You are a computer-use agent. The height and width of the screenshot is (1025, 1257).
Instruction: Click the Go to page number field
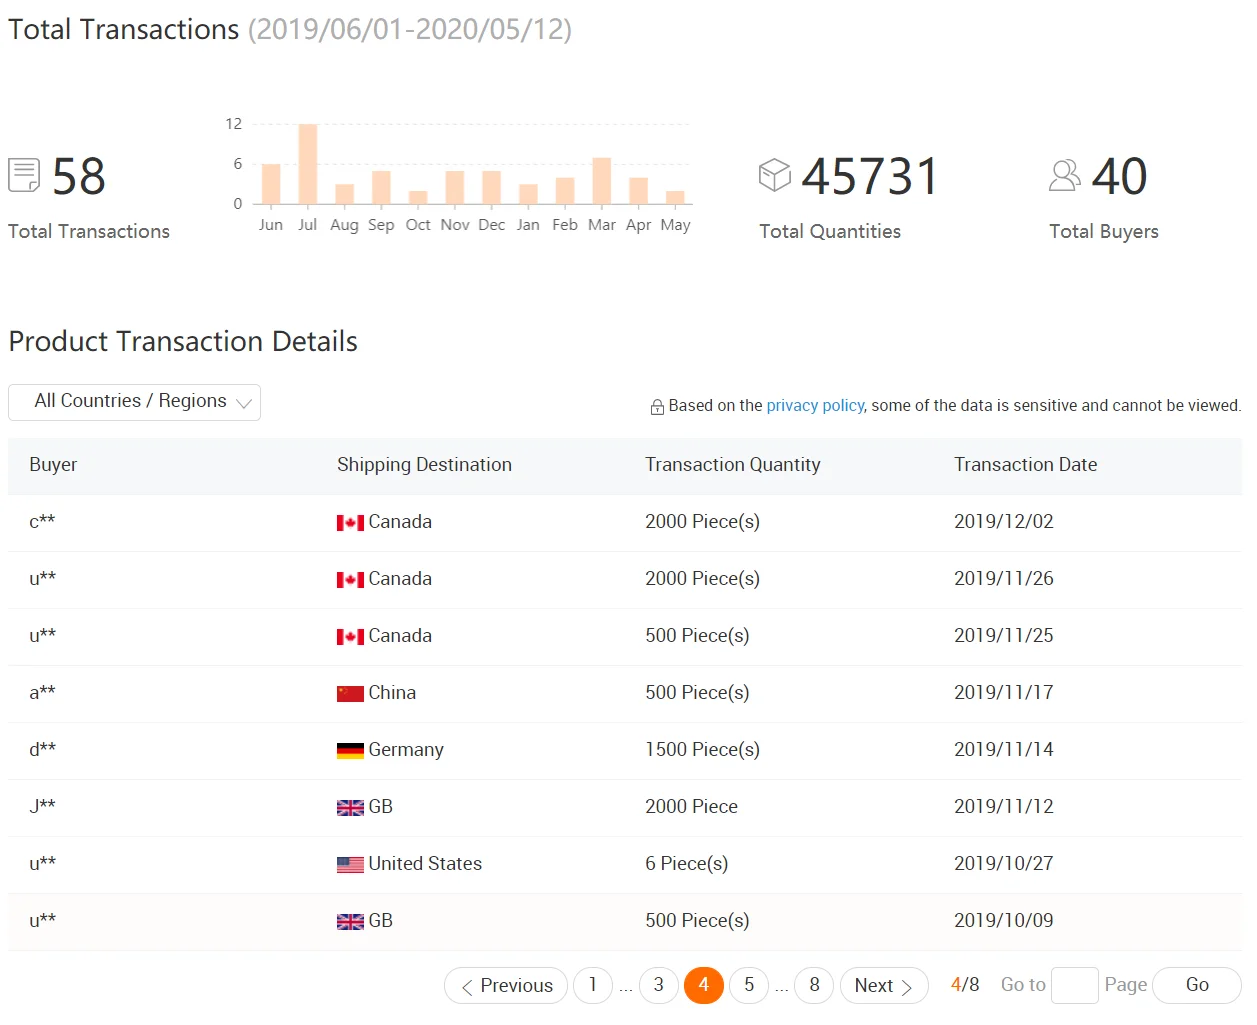[1075, 985]
